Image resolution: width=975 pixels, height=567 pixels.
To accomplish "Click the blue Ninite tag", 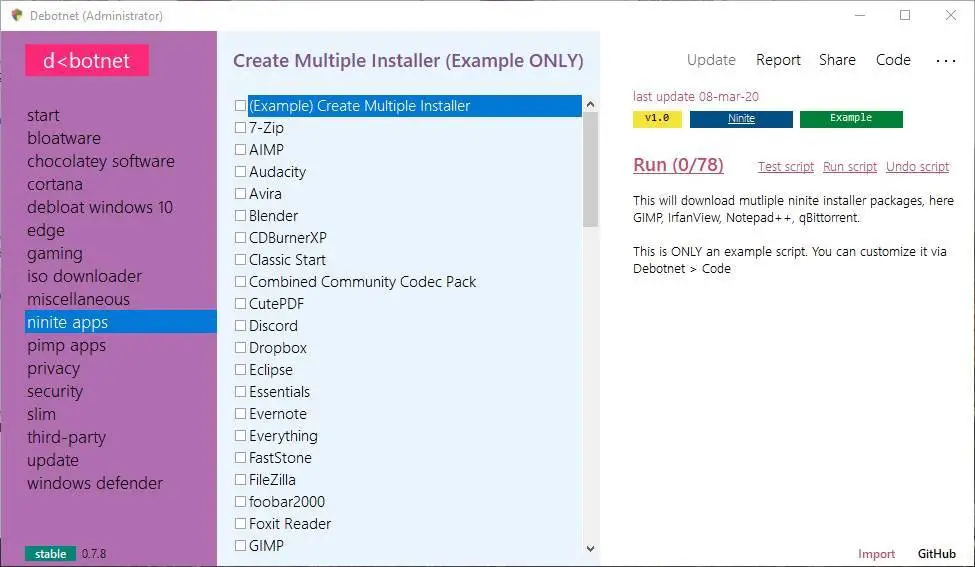I will [x=741, y=119].
